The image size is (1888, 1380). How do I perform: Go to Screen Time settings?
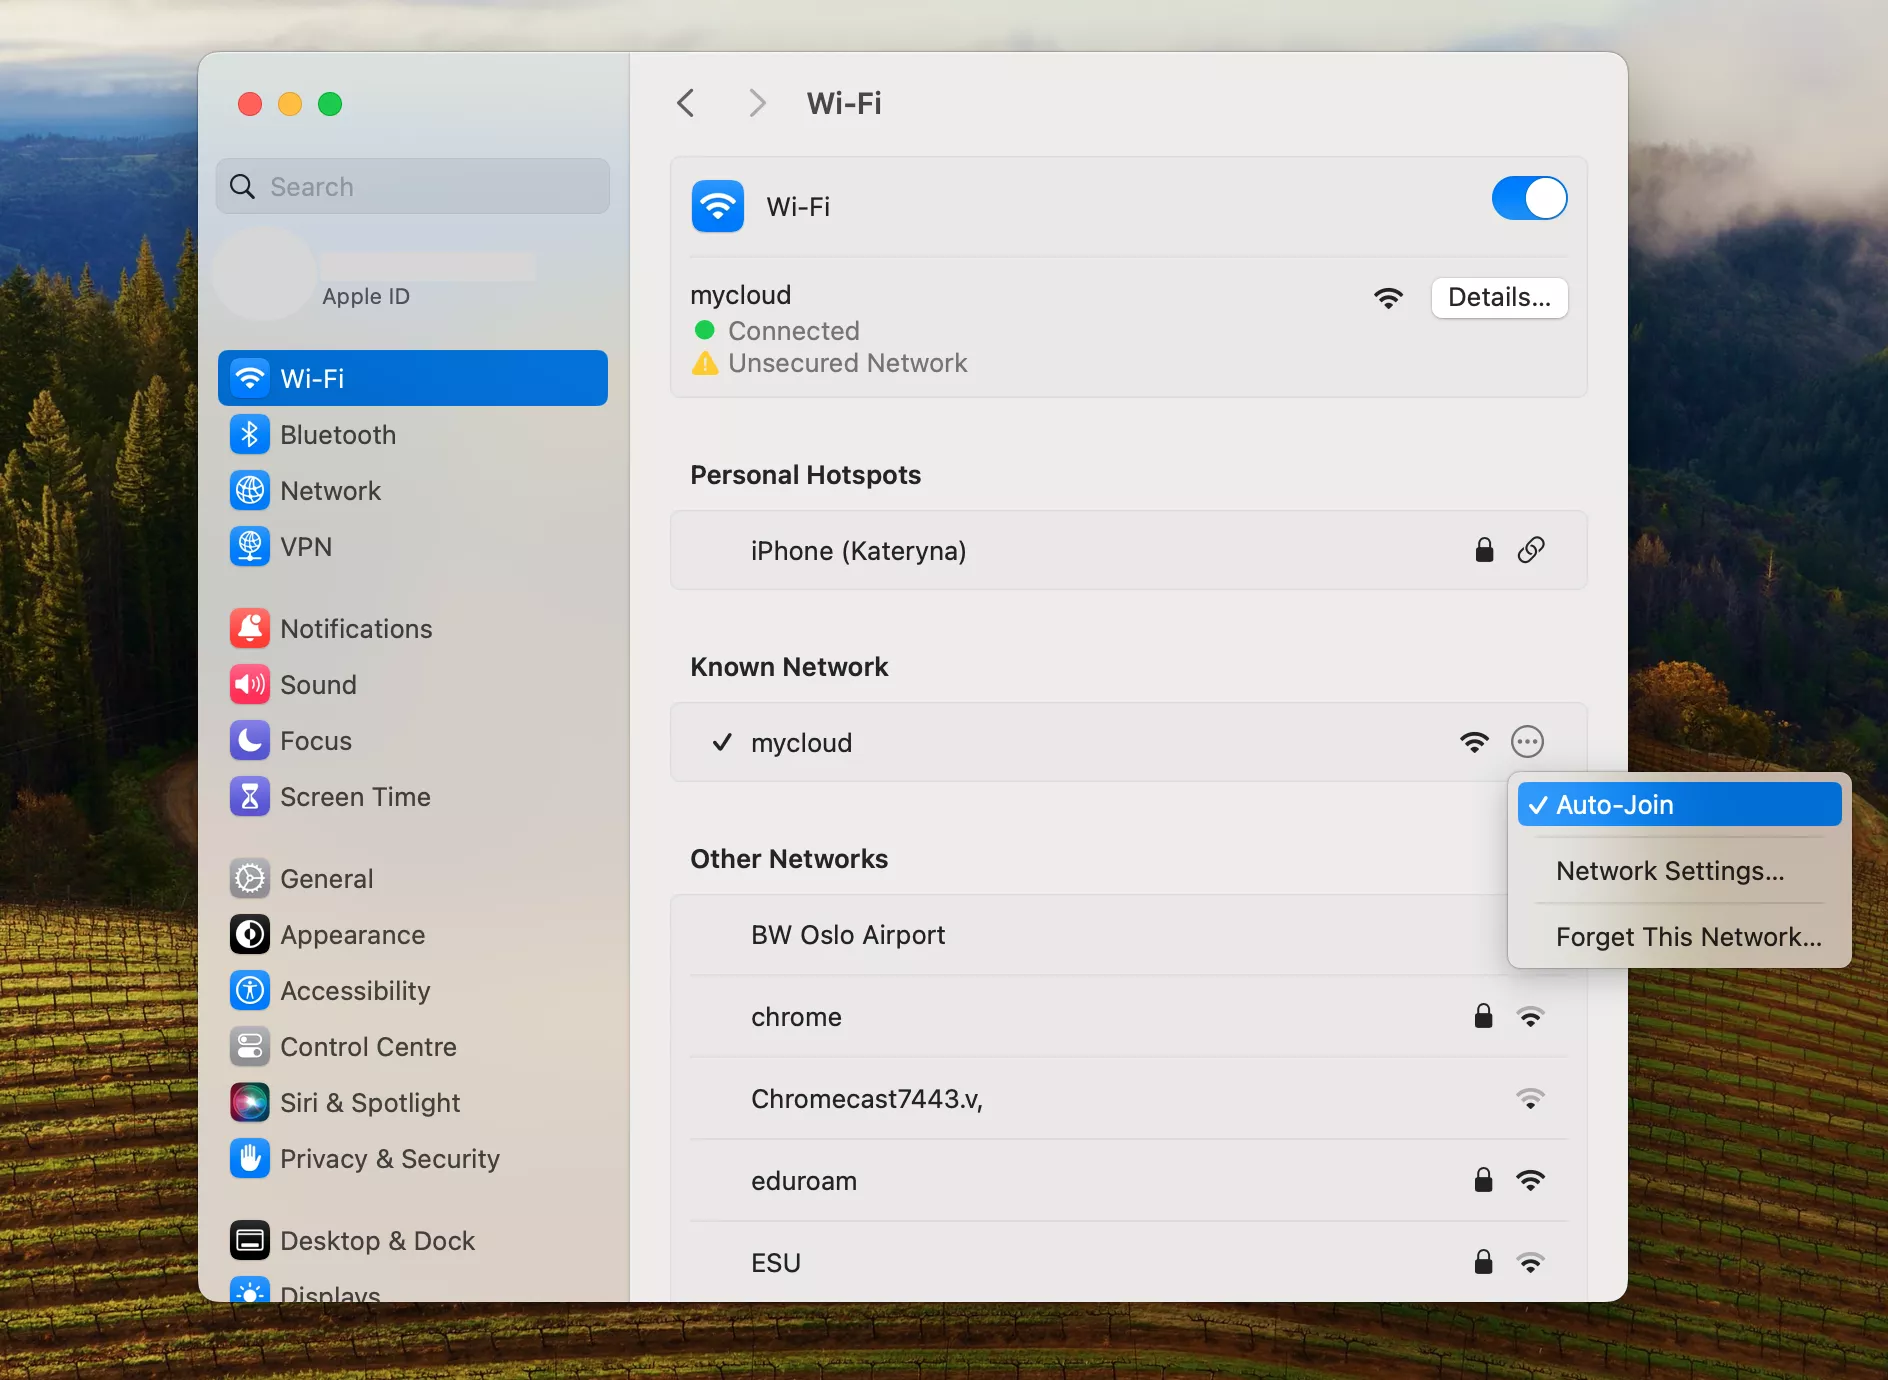click(354, 797)
